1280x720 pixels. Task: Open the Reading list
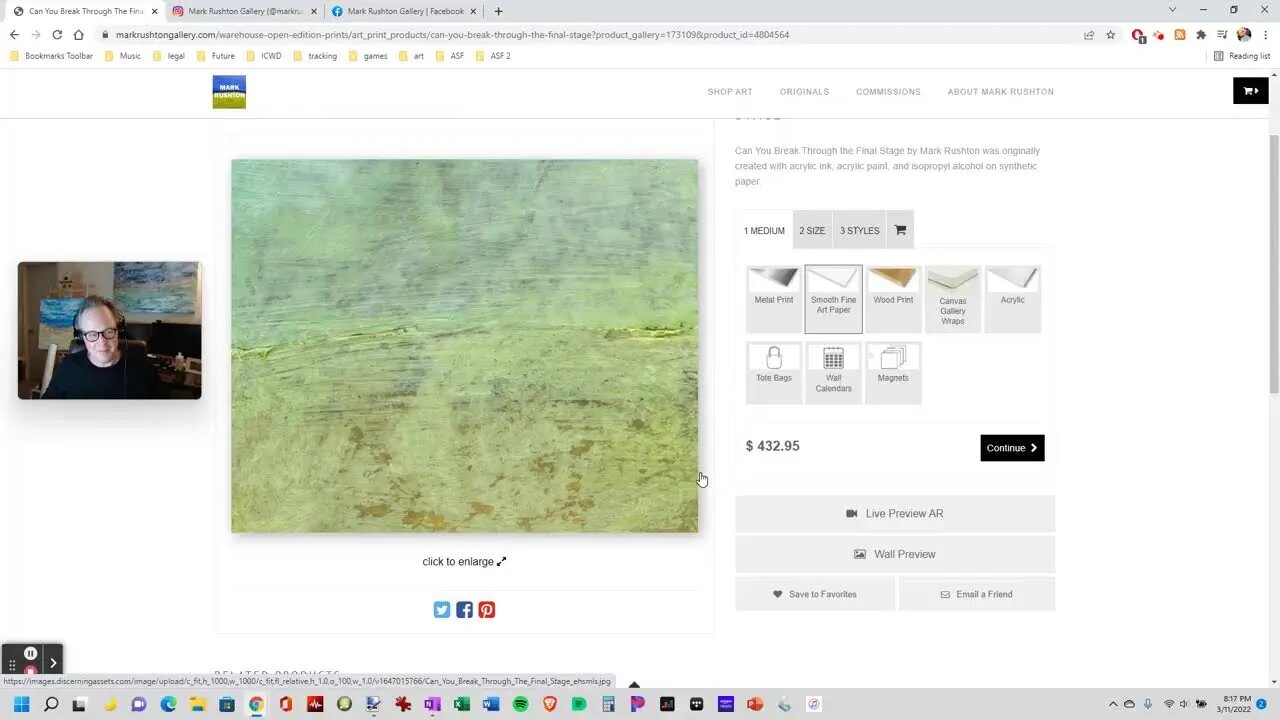tap(1241, 56)
